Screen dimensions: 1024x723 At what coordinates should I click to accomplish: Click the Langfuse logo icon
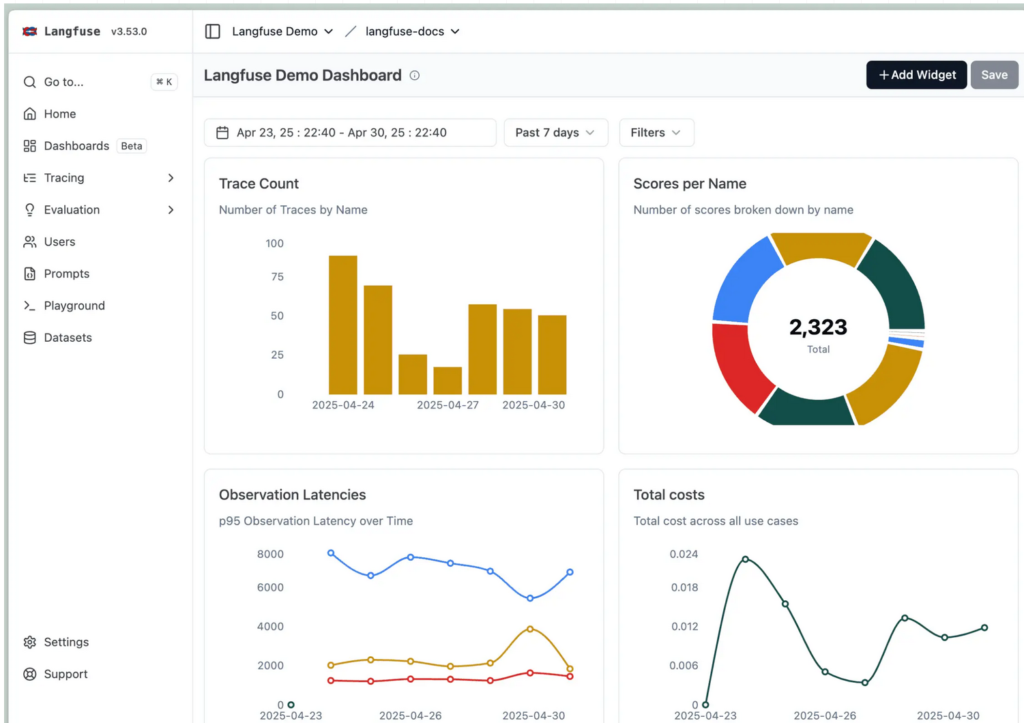click(30, 31)
